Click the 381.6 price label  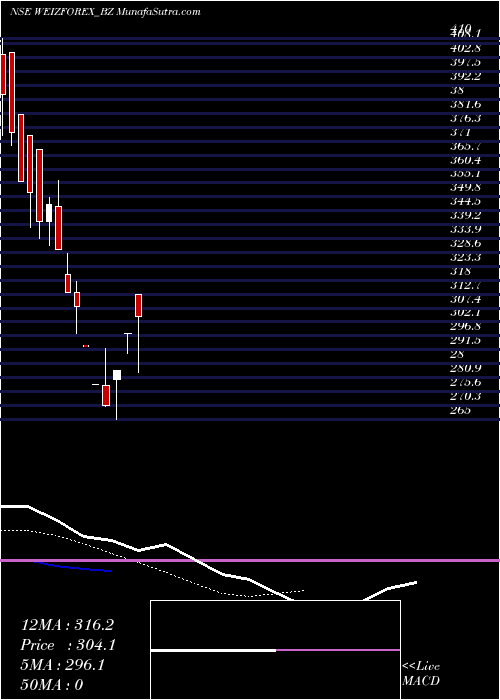465,104
